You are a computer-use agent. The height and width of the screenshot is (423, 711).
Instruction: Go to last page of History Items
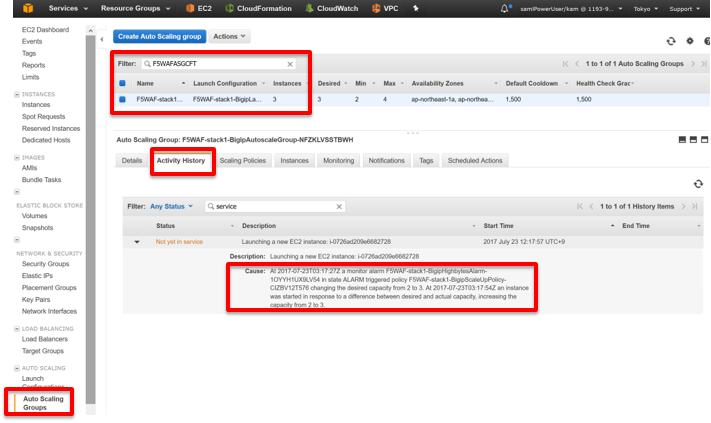click(695, 206)
